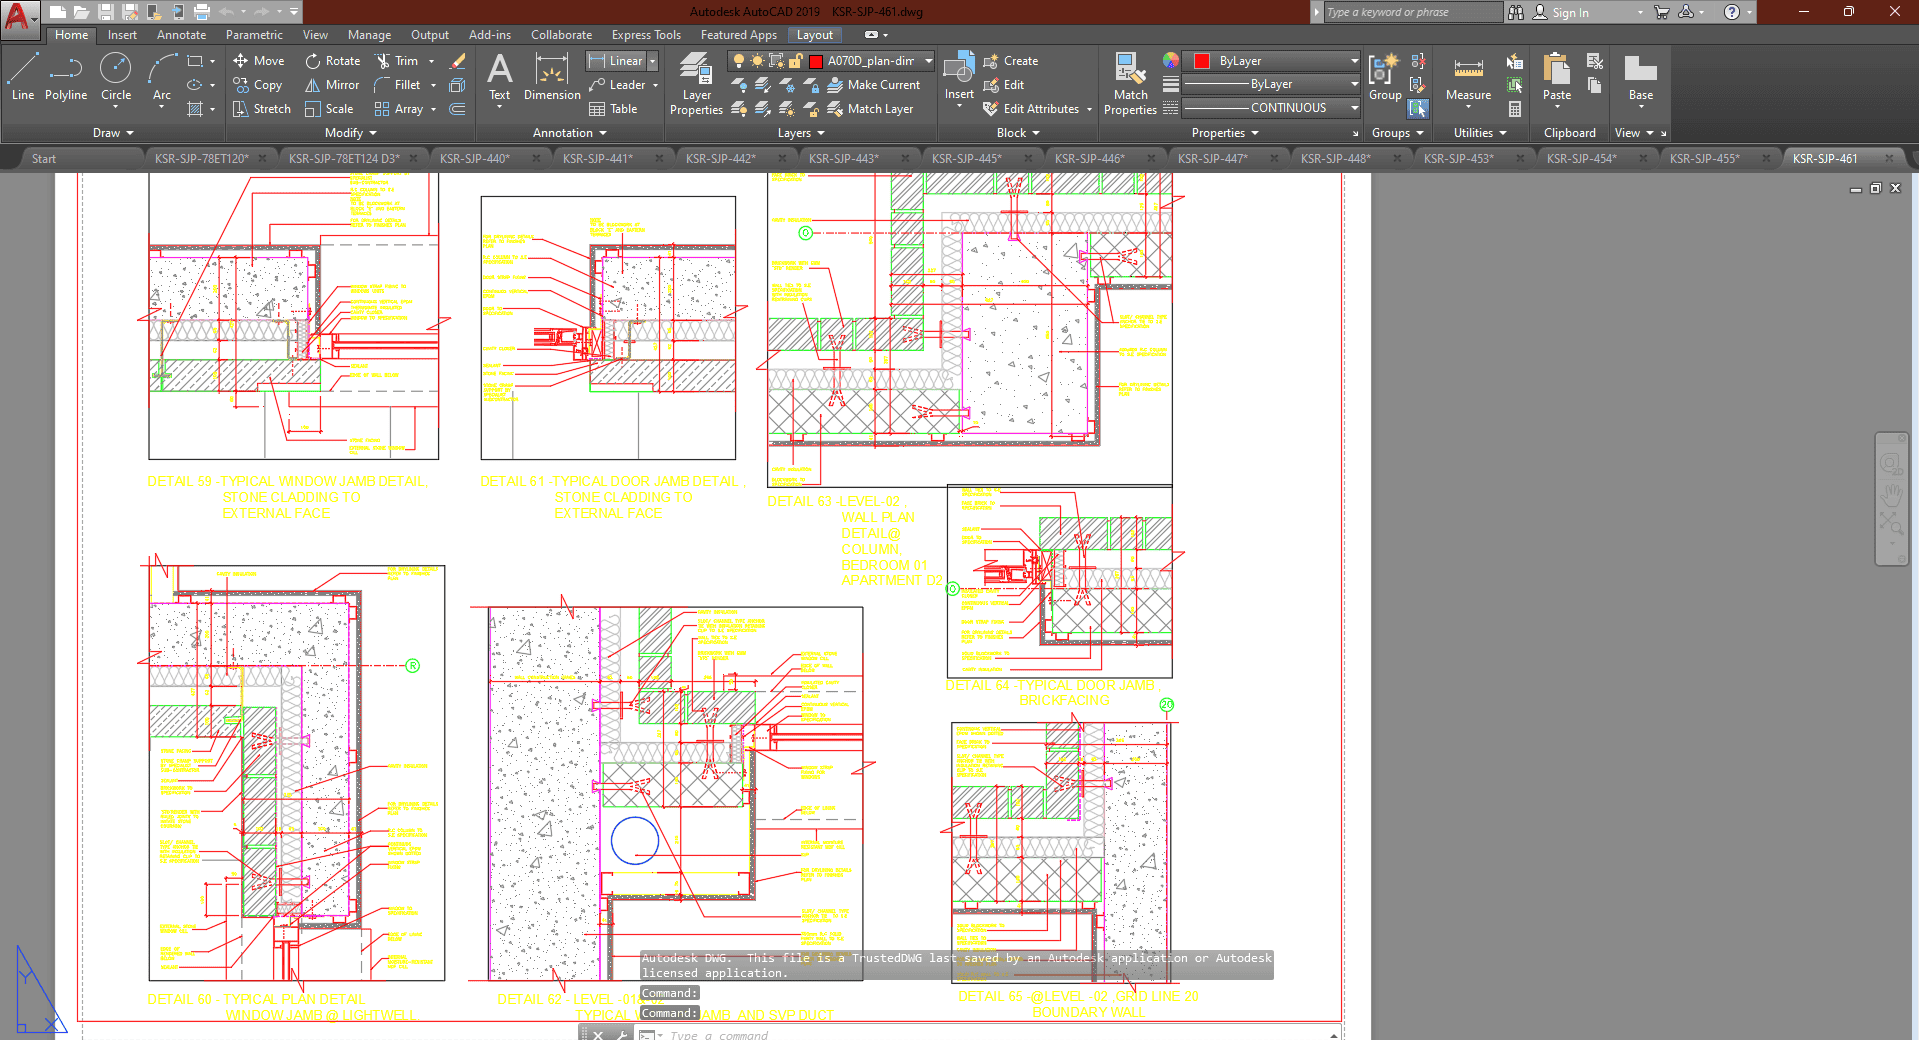Toggle the layer lock padlock icon
The height and width of the screenshot is (1040, 1919).
tap(795, 61)
